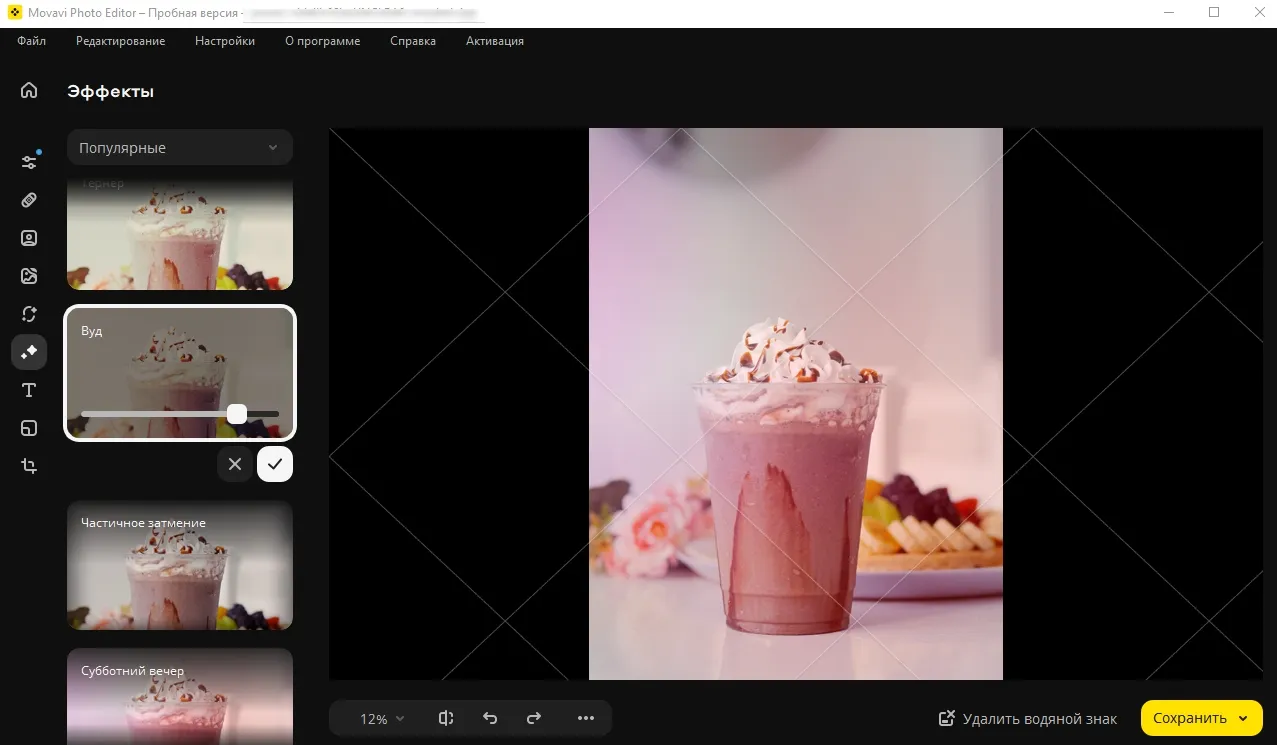
Task: Toggle the before/after comparison view
Action: click(x=445, y=718)
